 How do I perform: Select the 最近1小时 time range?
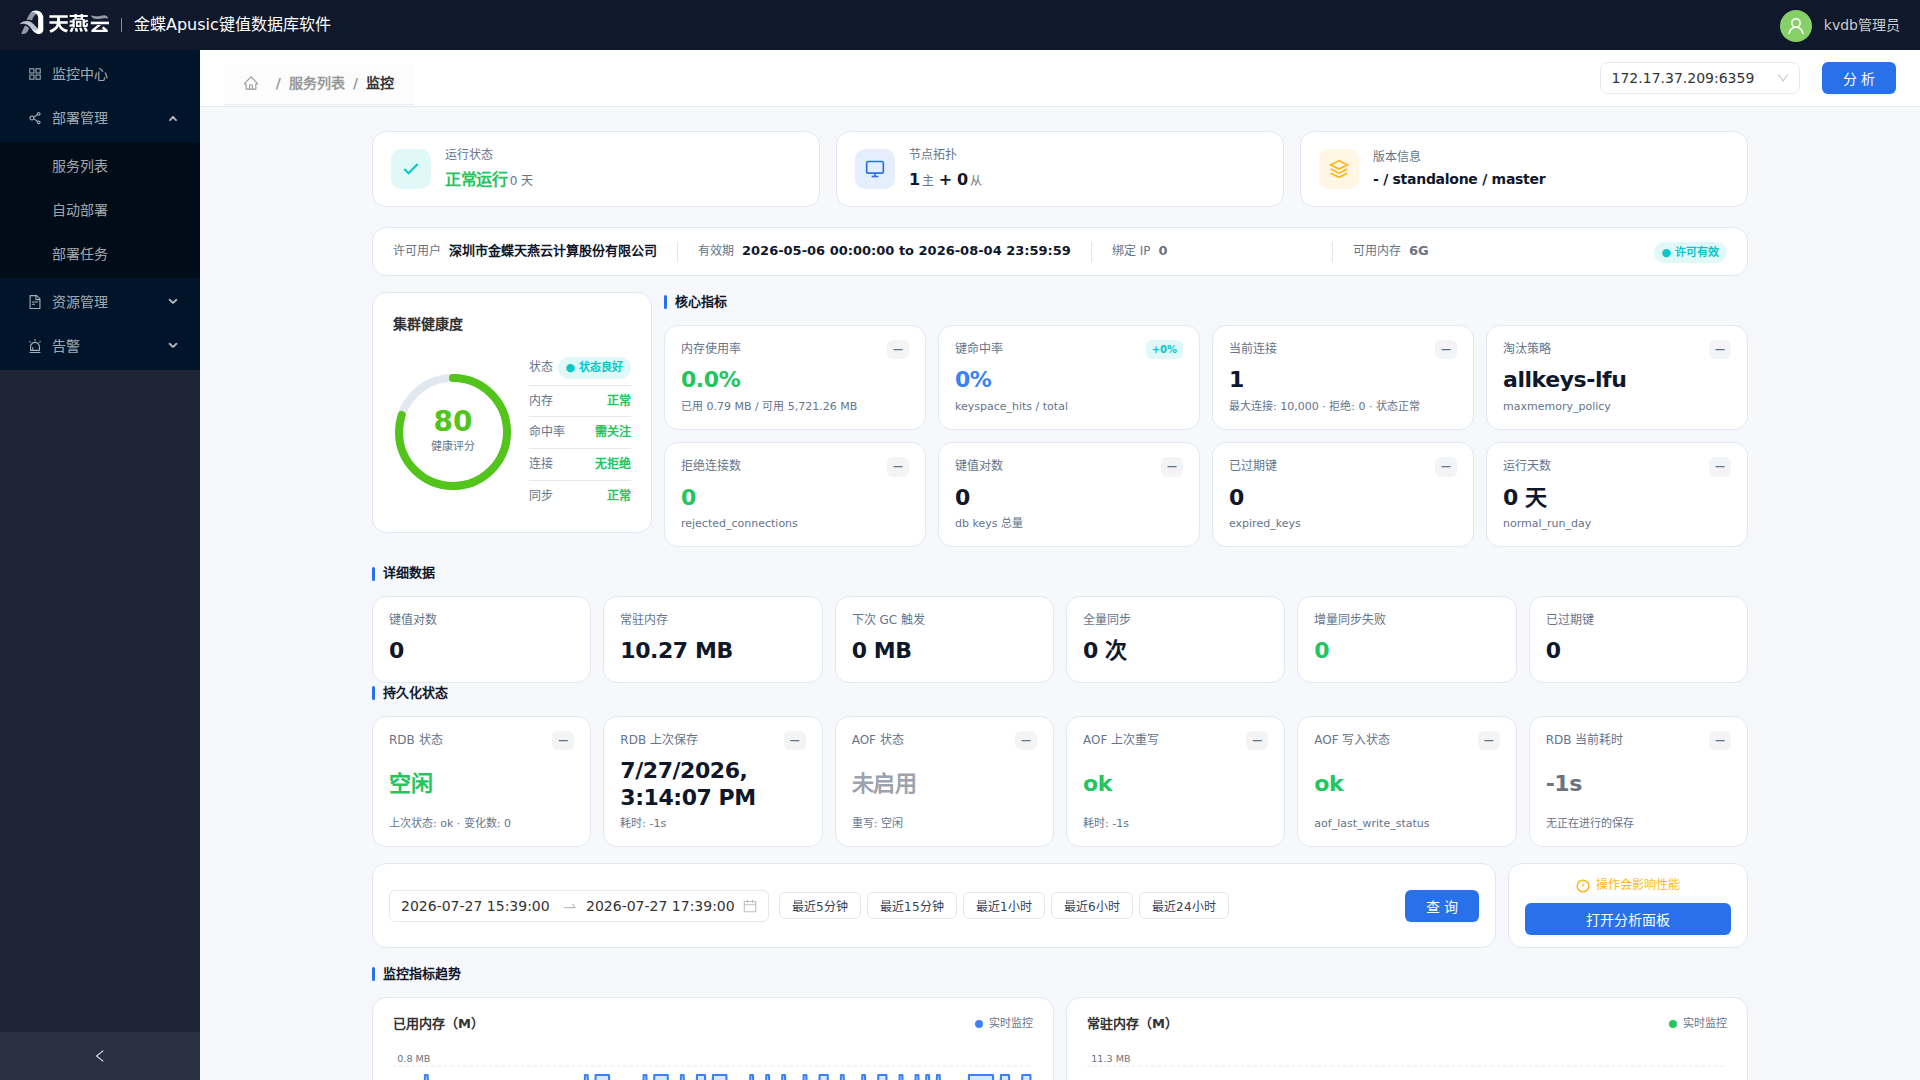pos(1004,906)
